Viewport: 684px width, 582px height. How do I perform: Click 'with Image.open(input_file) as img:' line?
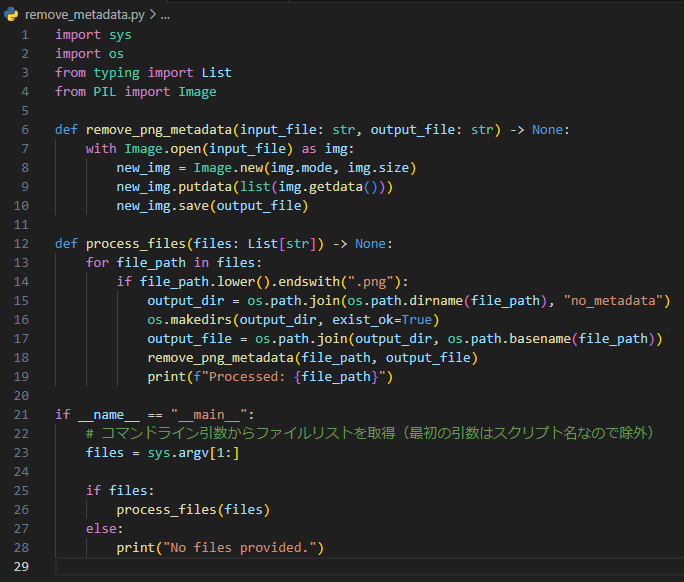220,149
